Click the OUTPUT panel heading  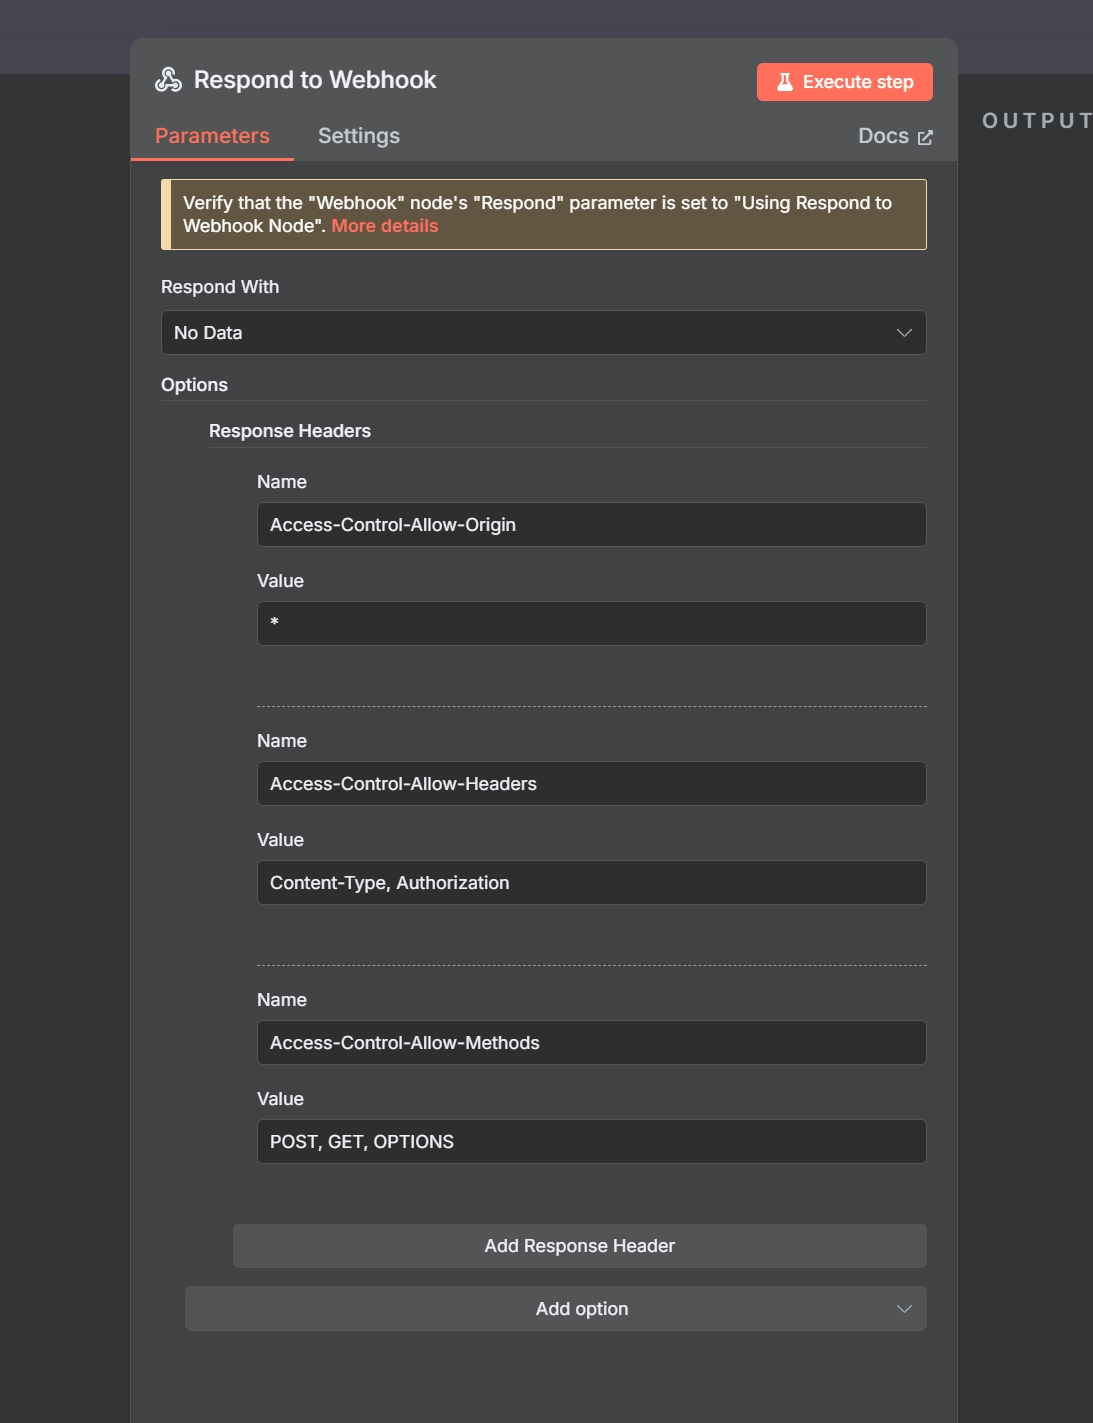click(x=1036, y=121)
